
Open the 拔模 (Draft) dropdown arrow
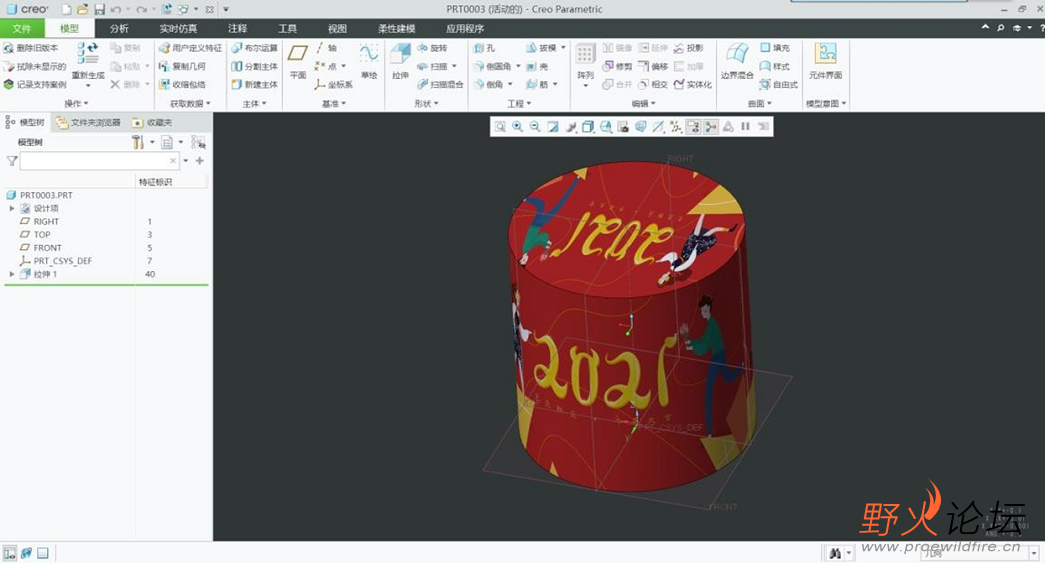[x=563, y=48]
